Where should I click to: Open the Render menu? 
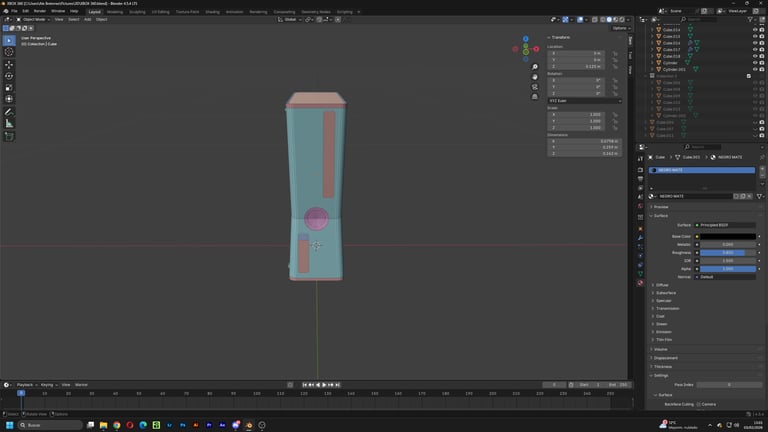point(40,11)
